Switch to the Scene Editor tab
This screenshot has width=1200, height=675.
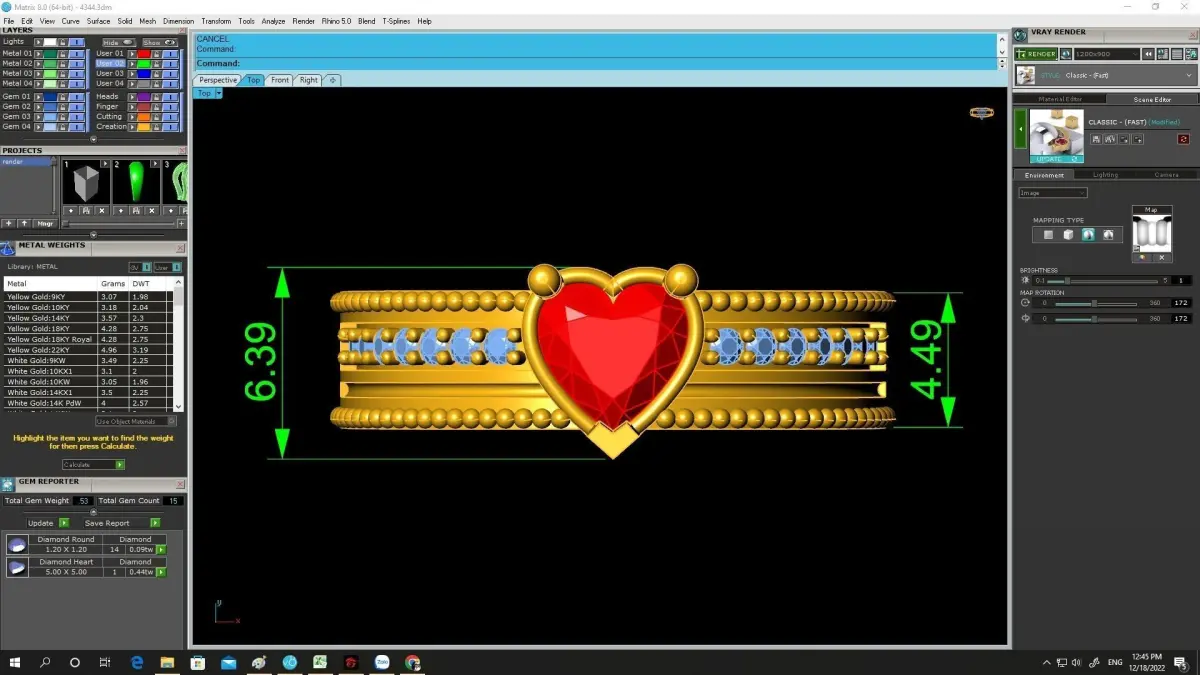[1152, 99]
